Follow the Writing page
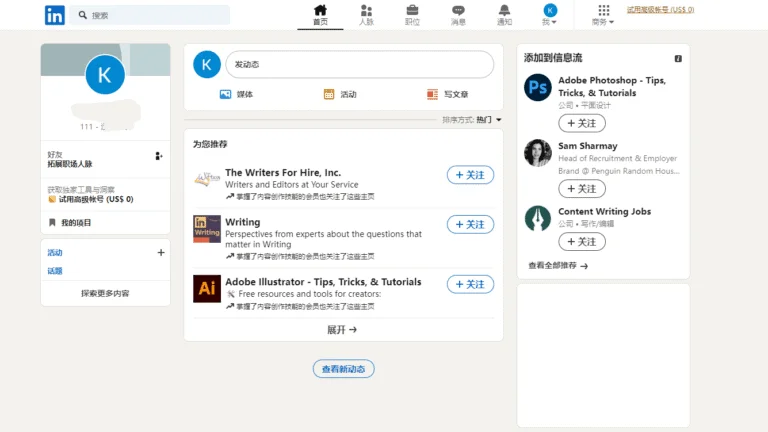768x432 pixels. click(x=470, y=224)
